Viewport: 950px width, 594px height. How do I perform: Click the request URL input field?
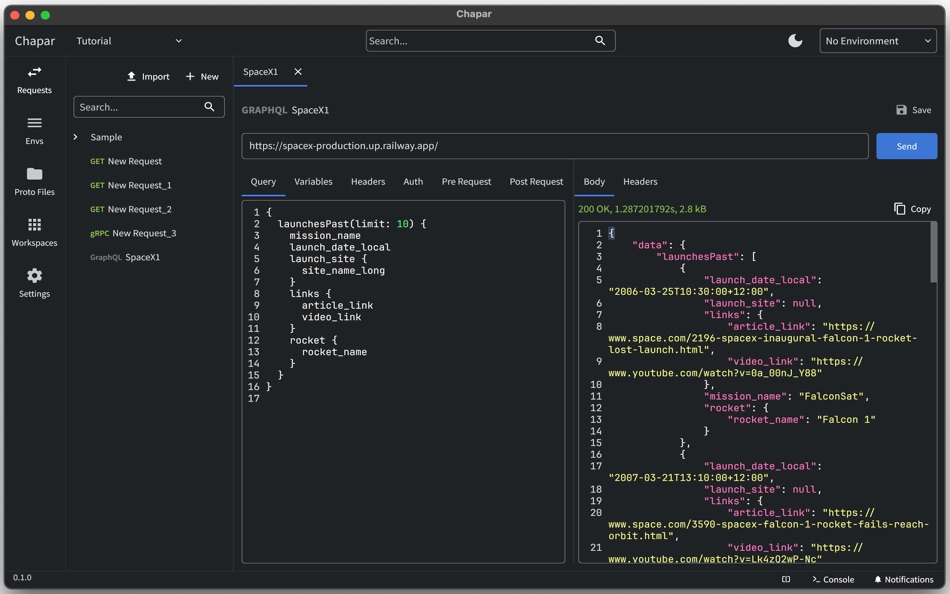pos(554,146)
